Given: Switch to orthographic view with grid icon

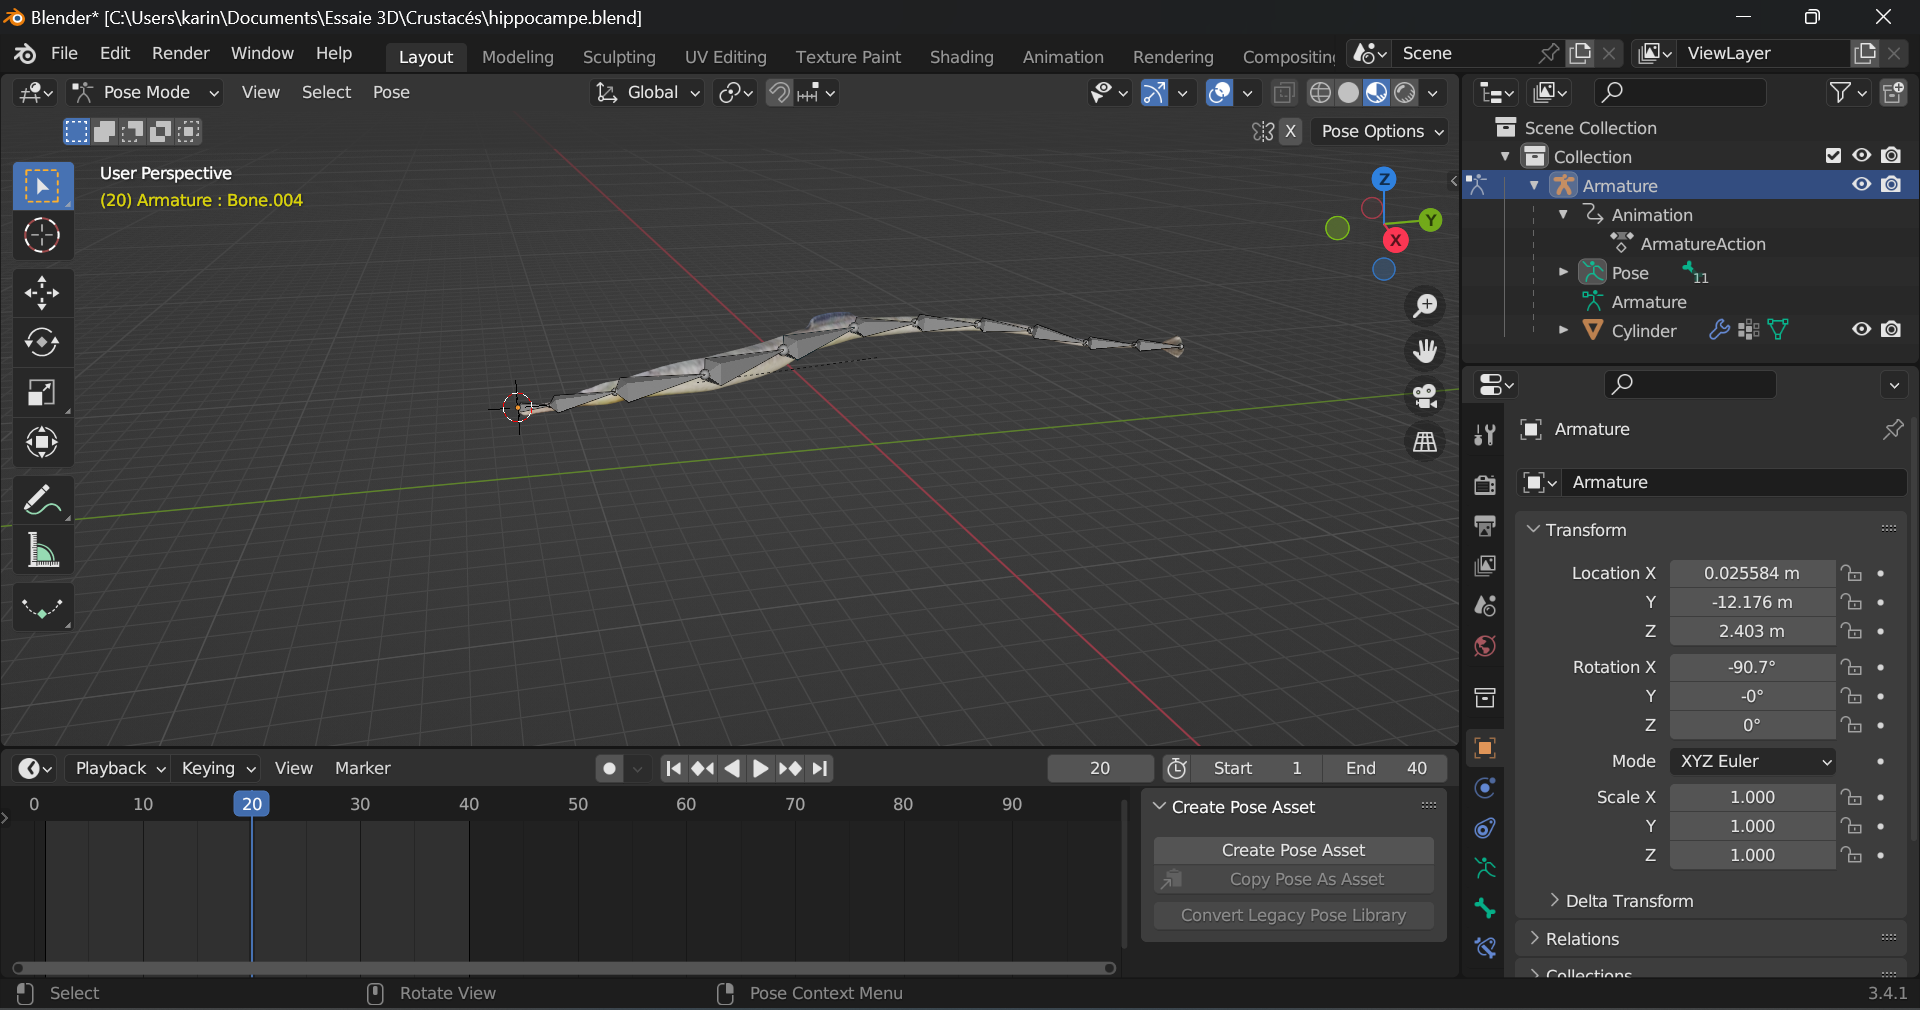Looking at the screenshot, I should 1425,442.
